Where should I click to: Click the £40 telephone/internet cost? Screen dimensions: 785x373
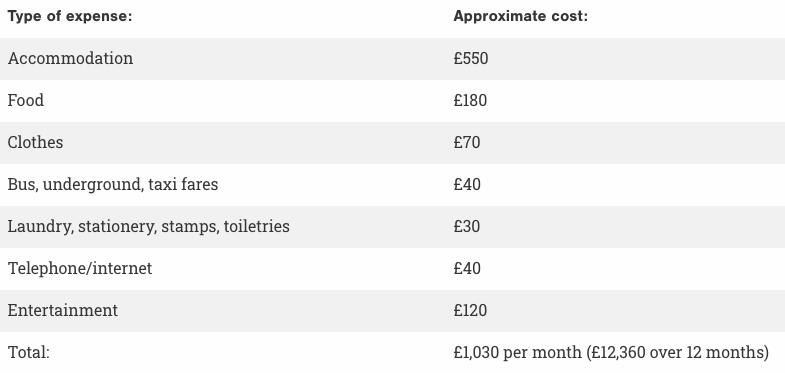(467, 268)
